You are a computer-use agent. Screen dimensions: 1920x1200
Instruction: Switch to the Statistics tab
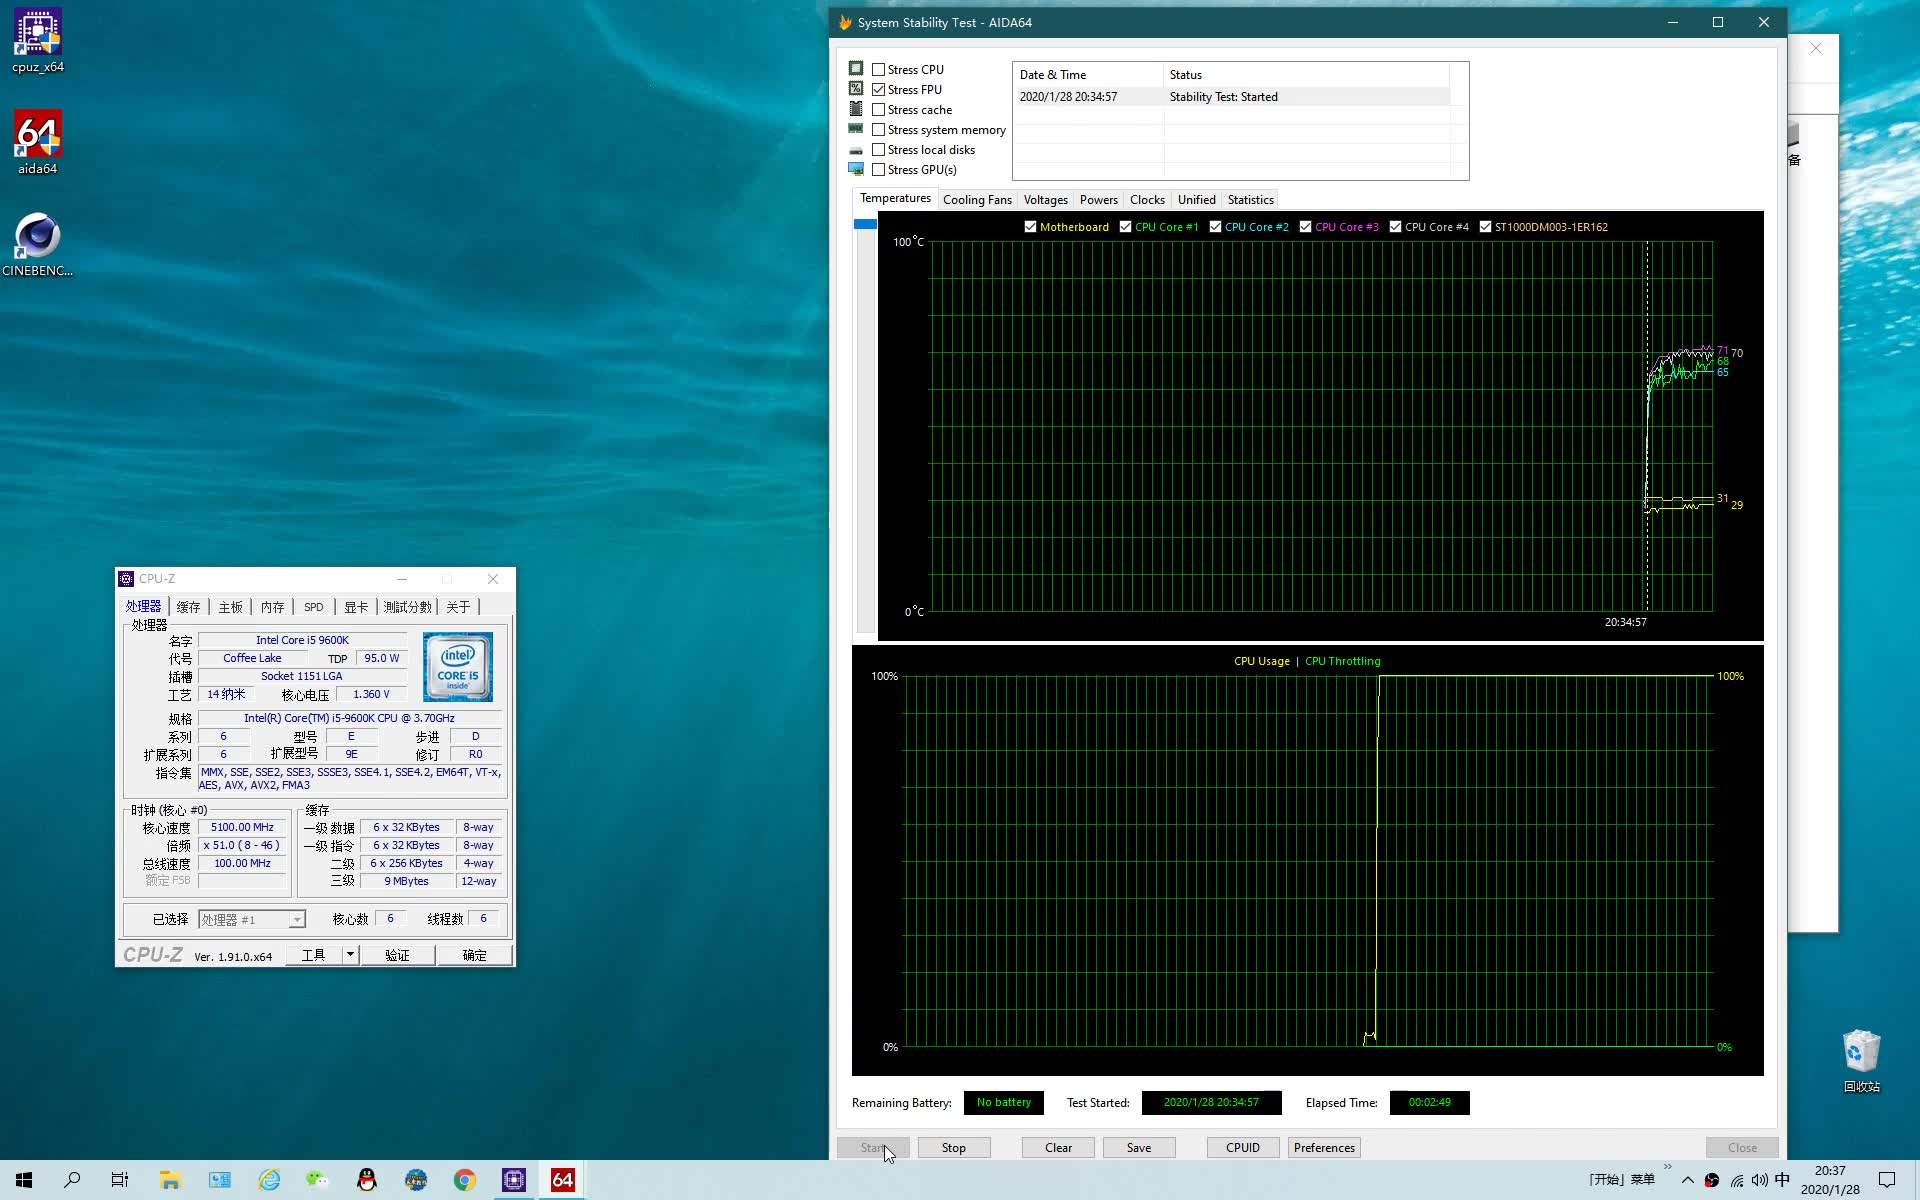[x=1250, y=200]
